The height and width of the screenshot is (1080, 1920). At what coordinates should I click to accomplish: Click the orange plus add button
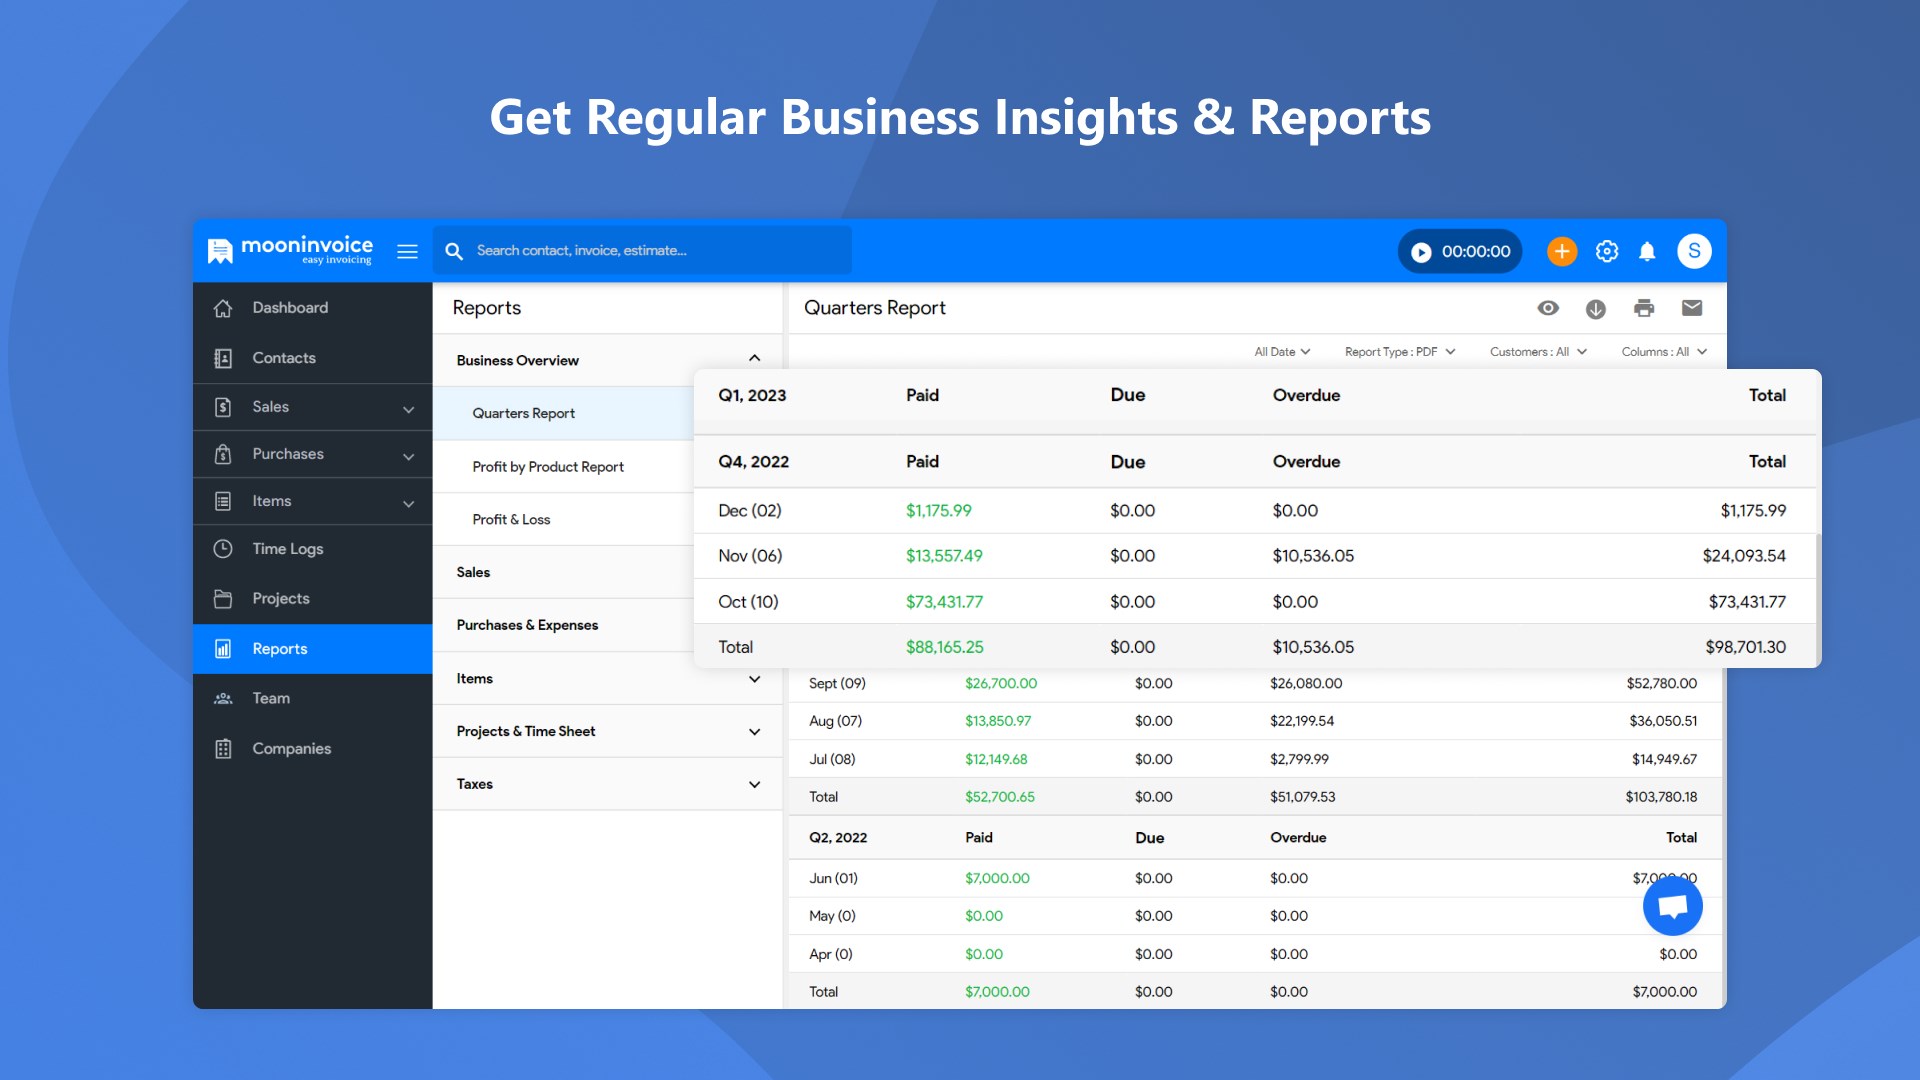1561,251
